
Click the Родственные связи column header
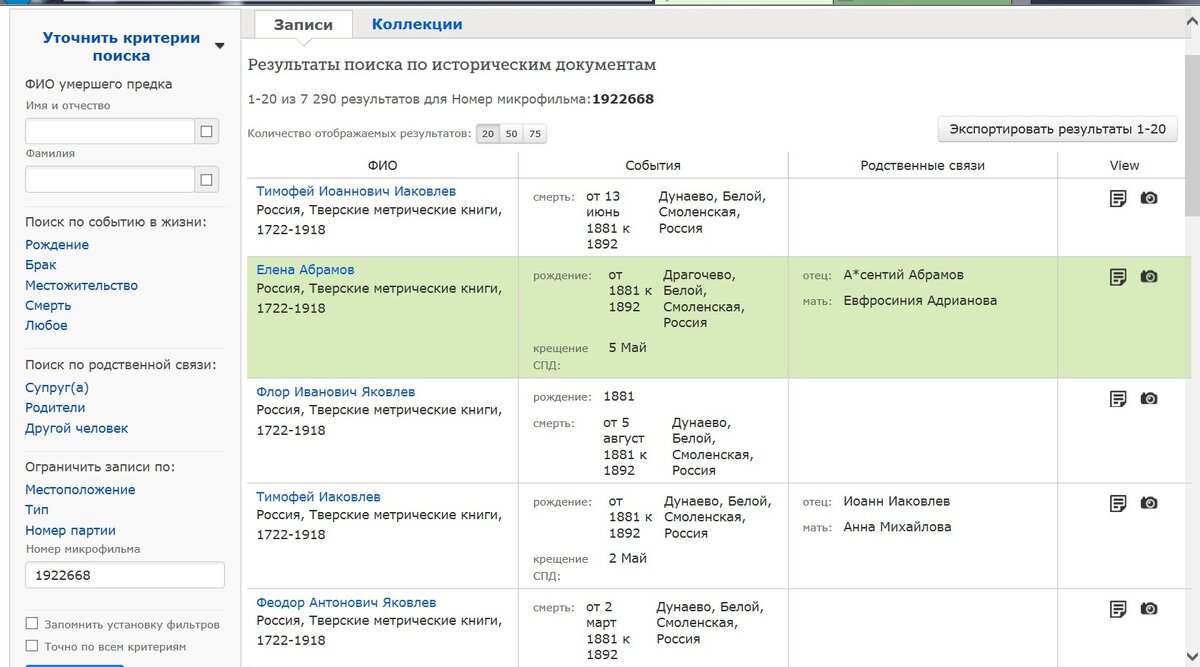923,165
